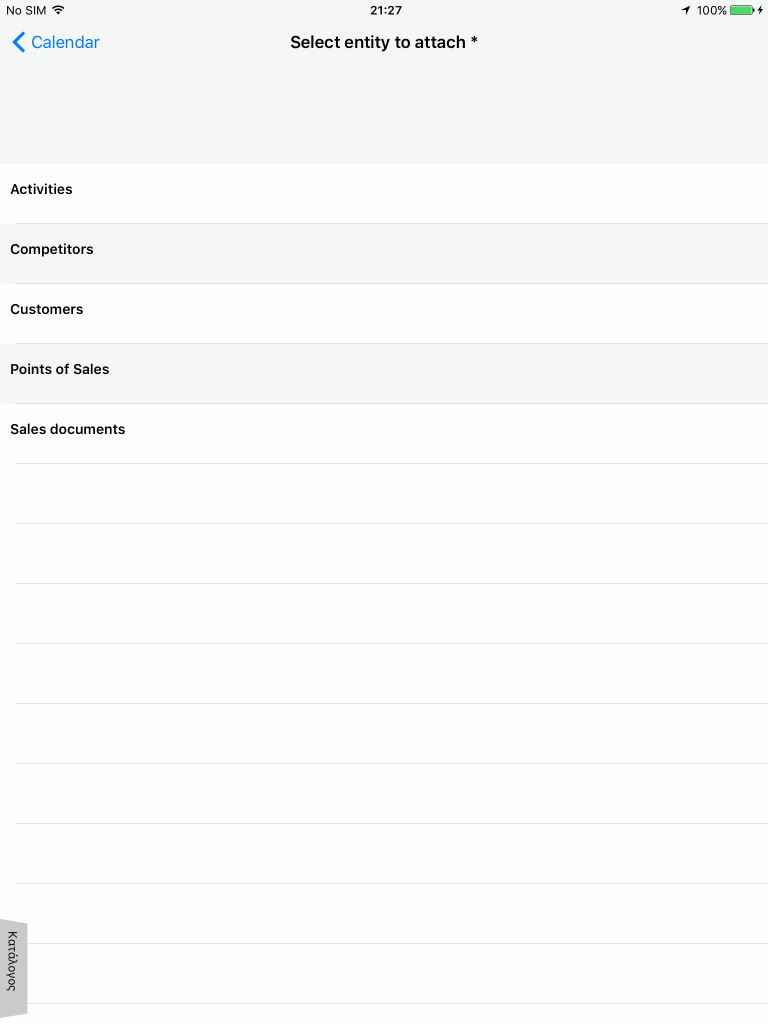
Task: Tap the blue back chevron icon
Action: (x=19, y=42)
